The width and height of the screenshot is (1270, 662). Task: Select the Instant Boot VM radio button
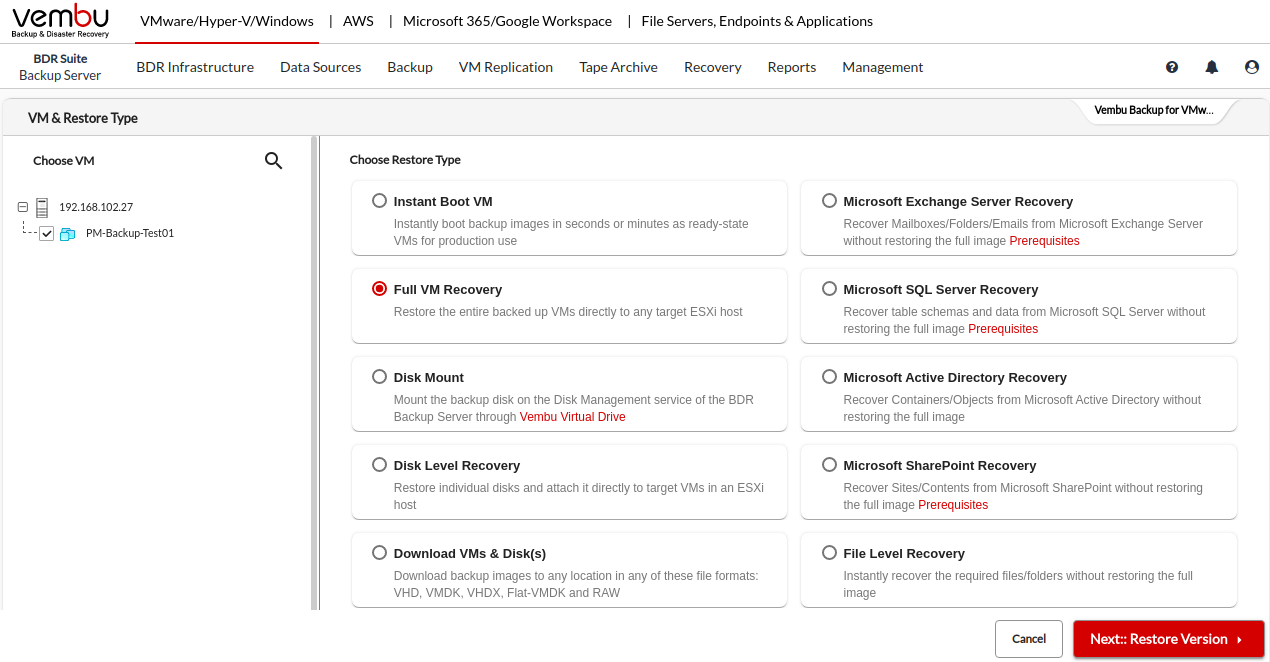coord(379,201)
